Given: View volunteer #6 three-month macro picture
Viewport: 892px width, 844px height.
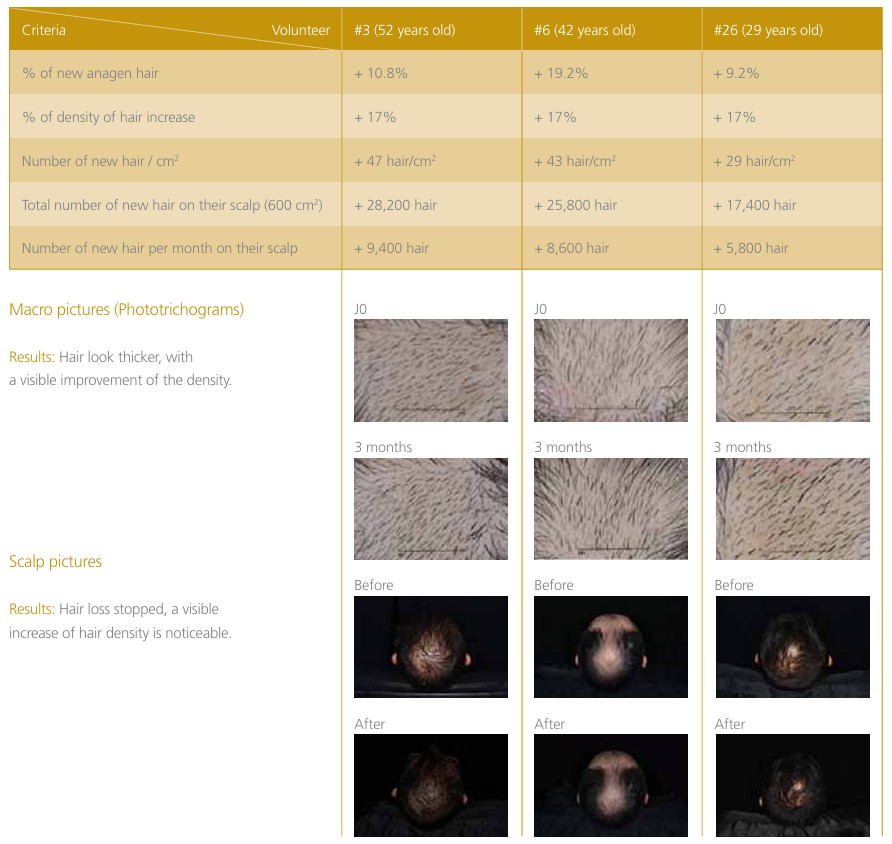Looking at the screenshot, I should click(610, 509).
